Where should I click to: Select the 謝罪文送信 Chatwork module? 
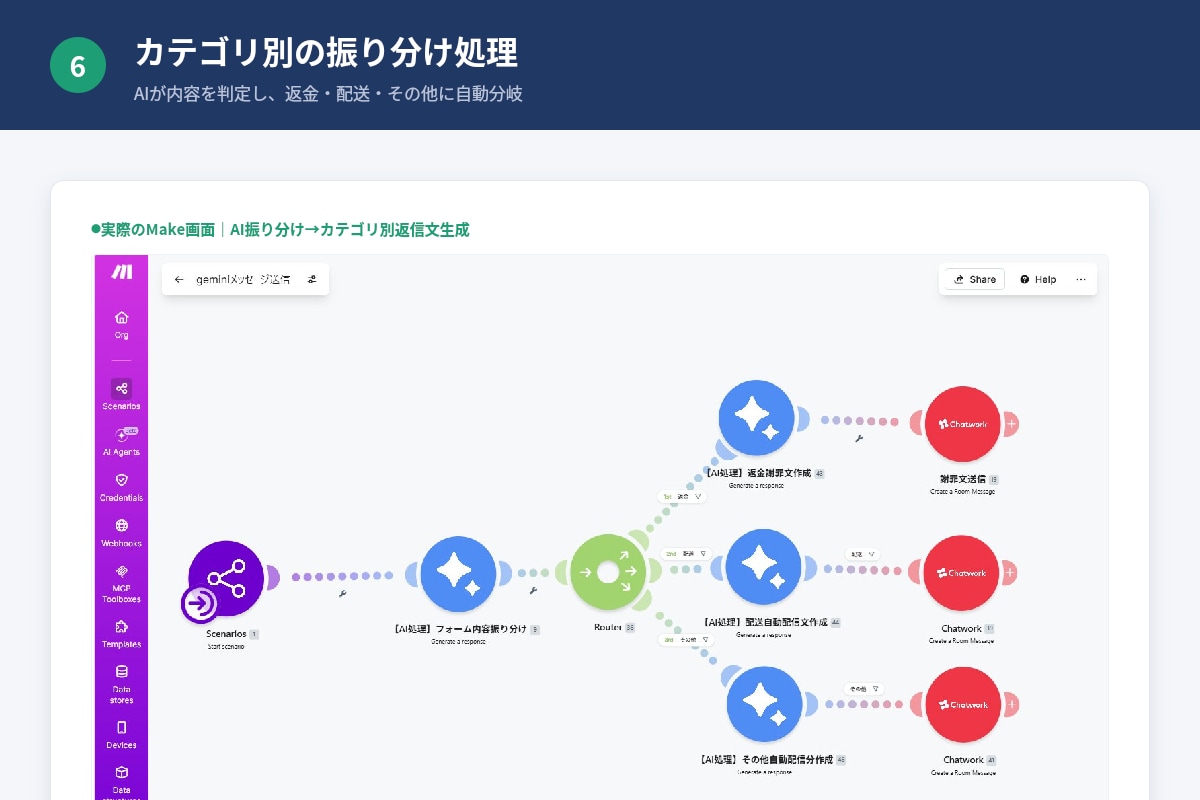pyautogui.click(x=962, y=424)
